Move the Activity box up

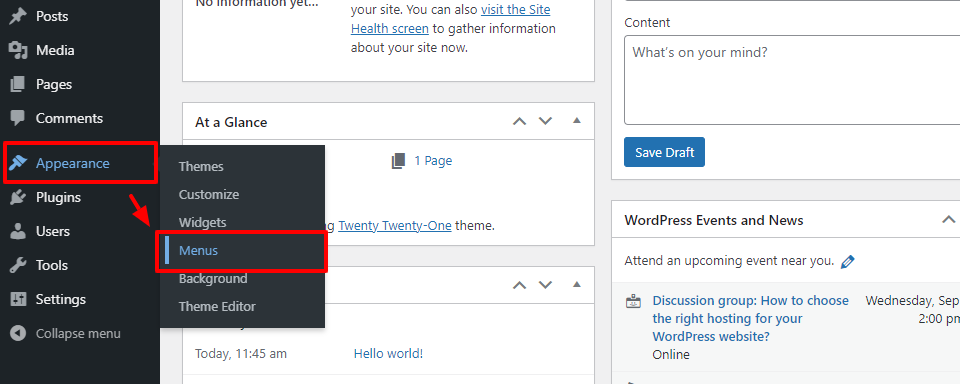click(x=519, y=285)
